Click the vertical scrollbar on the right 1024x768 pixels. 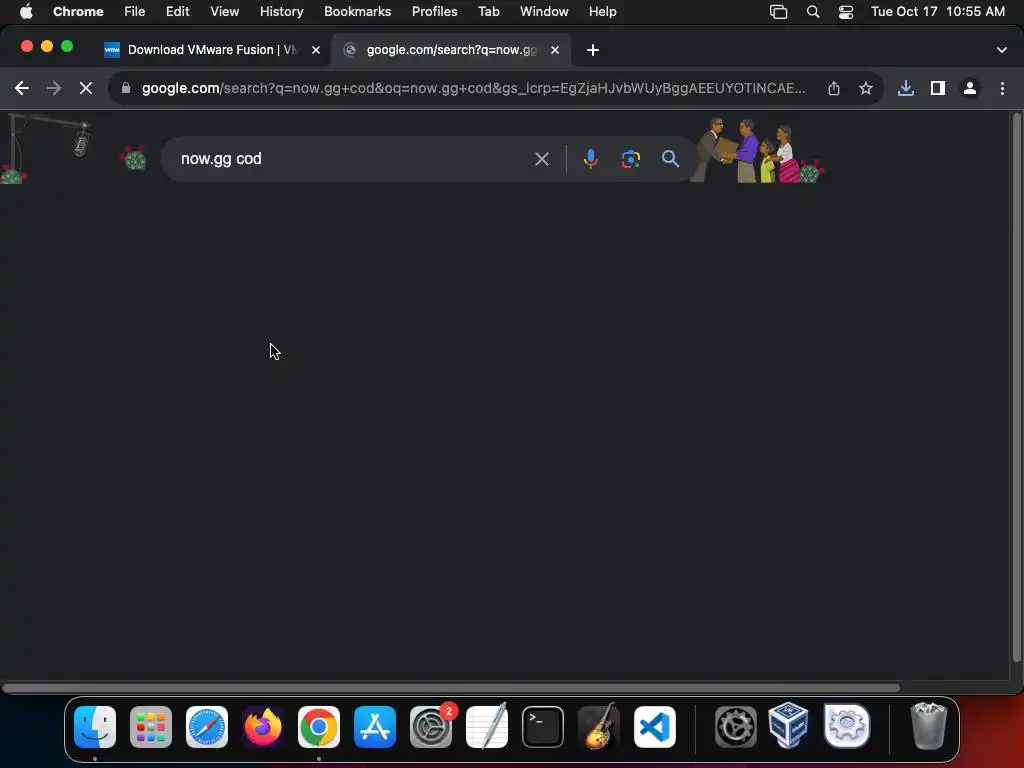(1016, 388)
